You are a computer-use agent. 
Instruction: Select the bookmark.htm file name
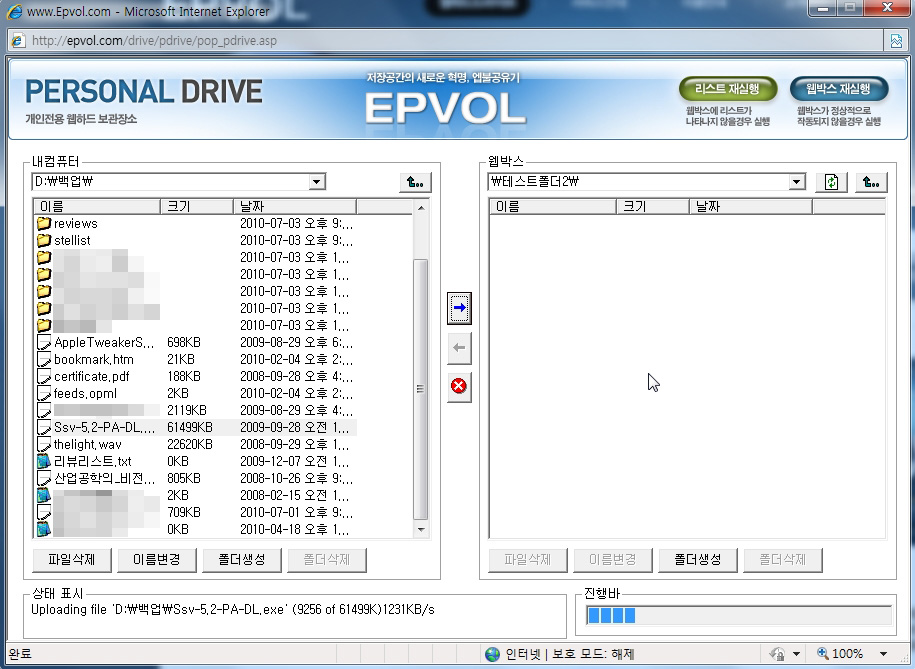[x=94, y=360]
